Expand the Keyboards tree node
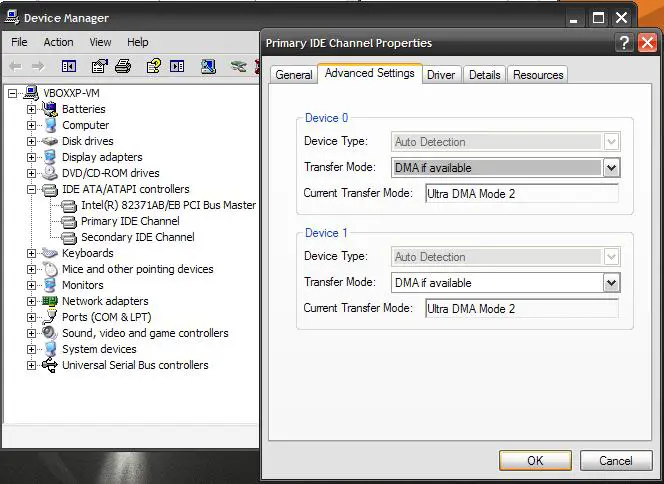Viewport: 664px width, 484px height. 31,253
